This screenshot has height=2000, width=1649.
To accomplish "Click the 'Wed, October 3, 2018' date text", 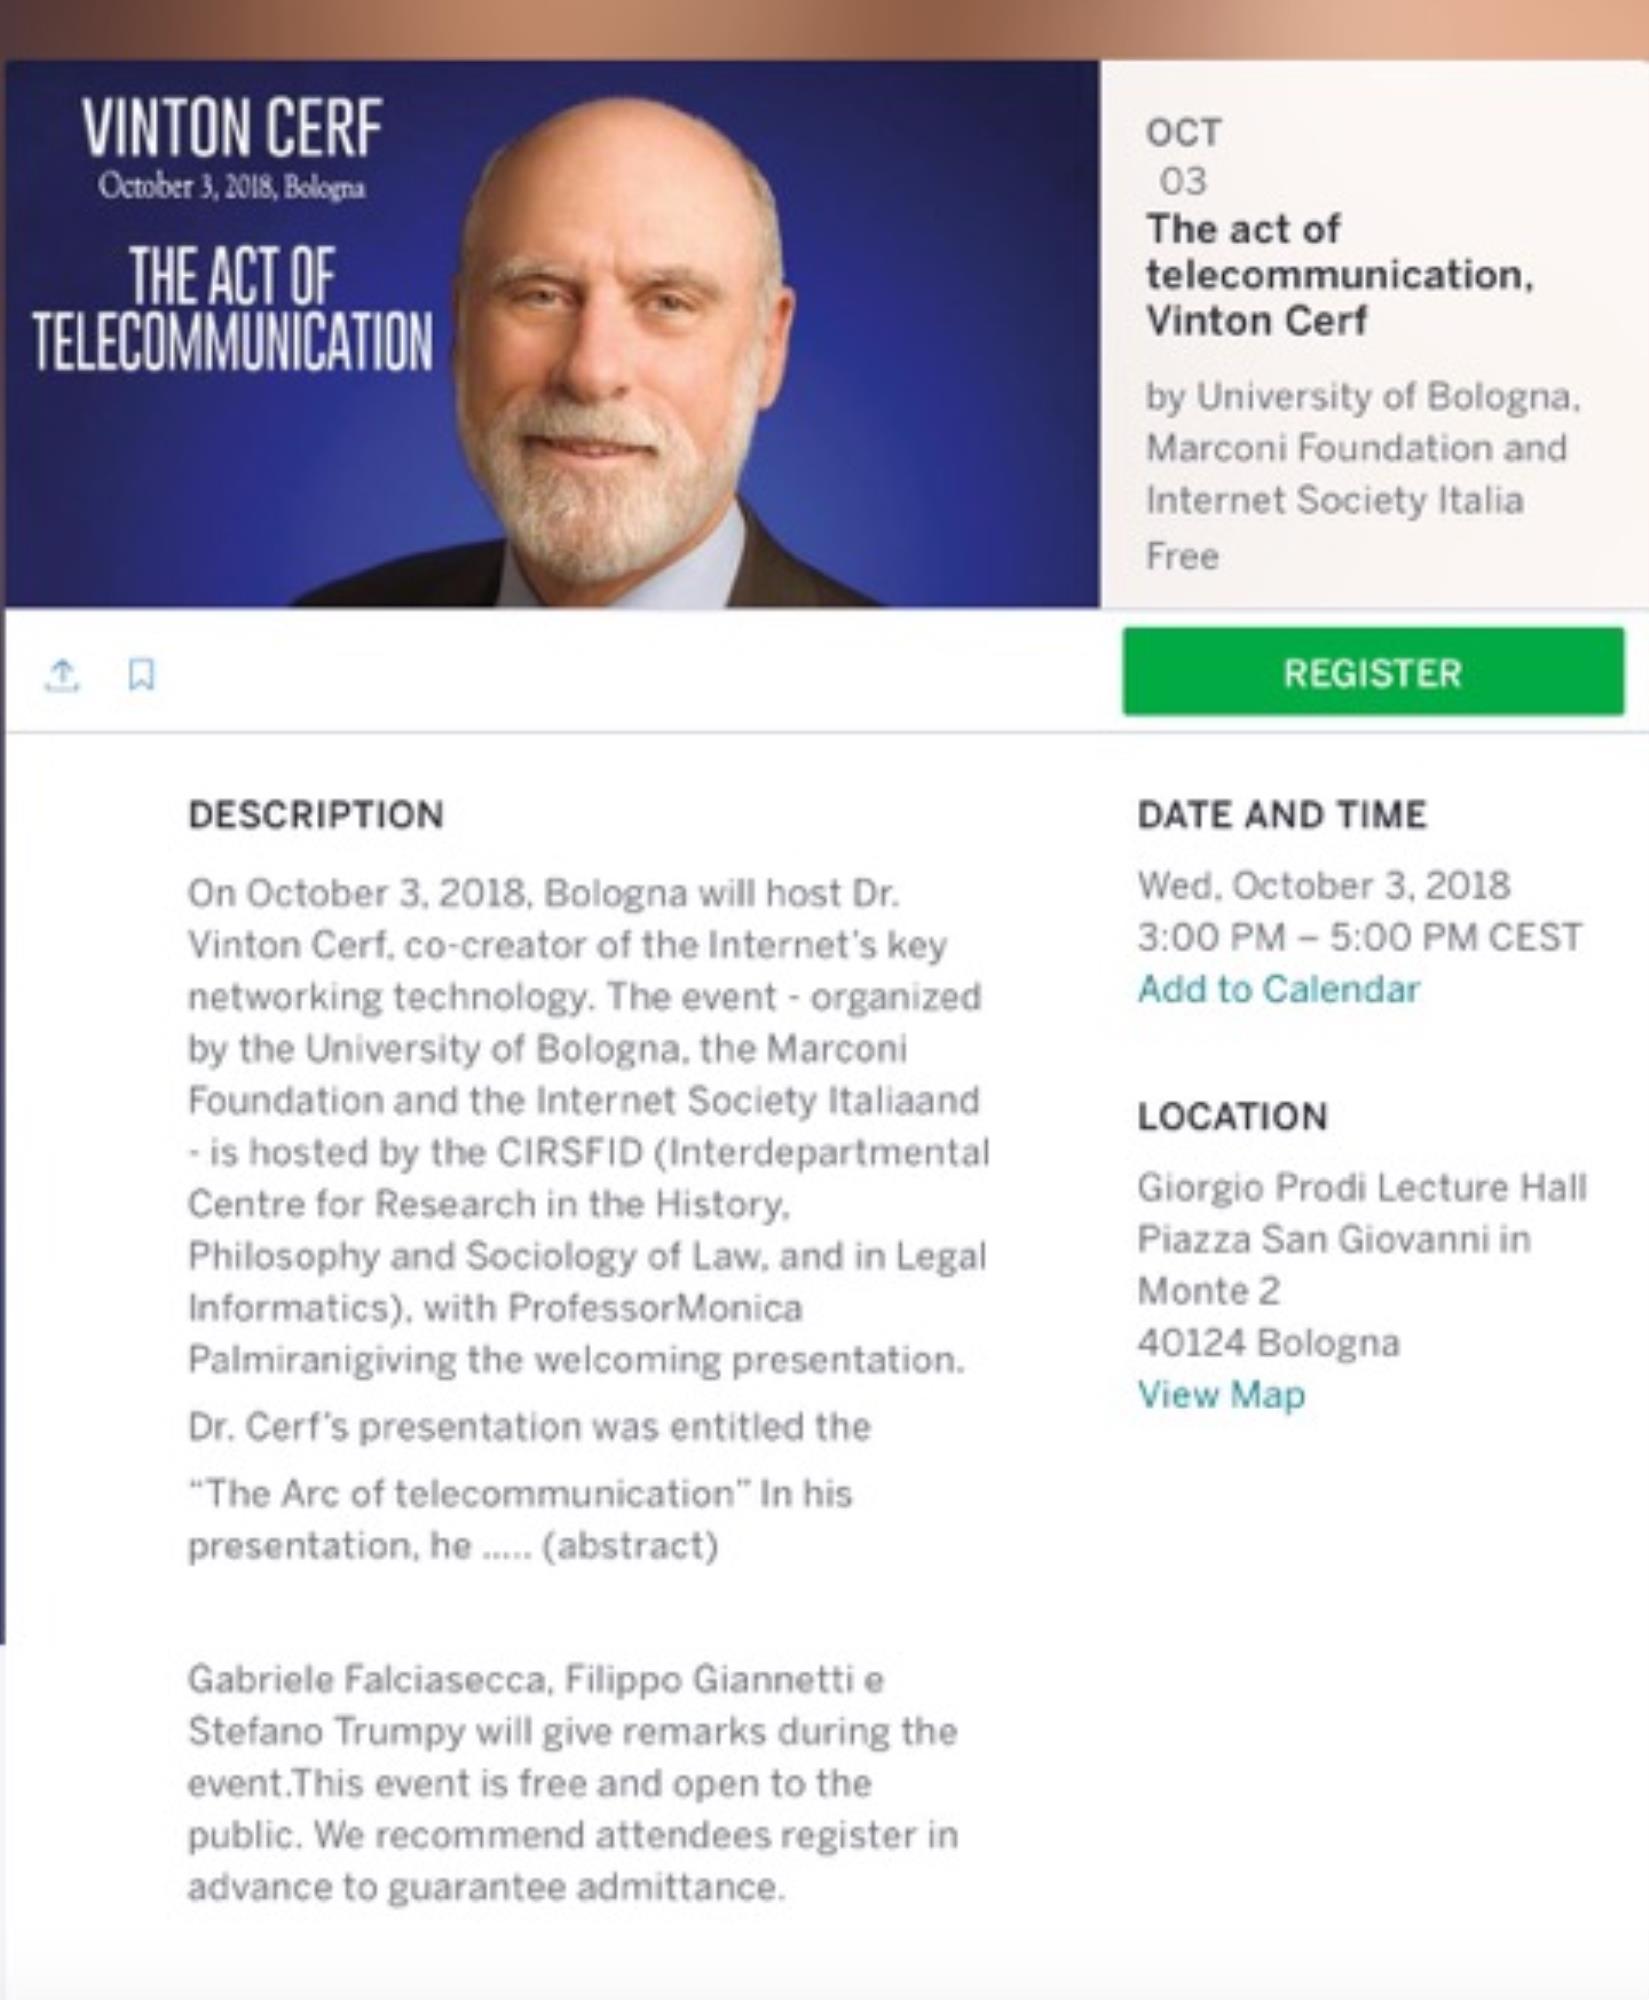I will (x=1323, y=885).
